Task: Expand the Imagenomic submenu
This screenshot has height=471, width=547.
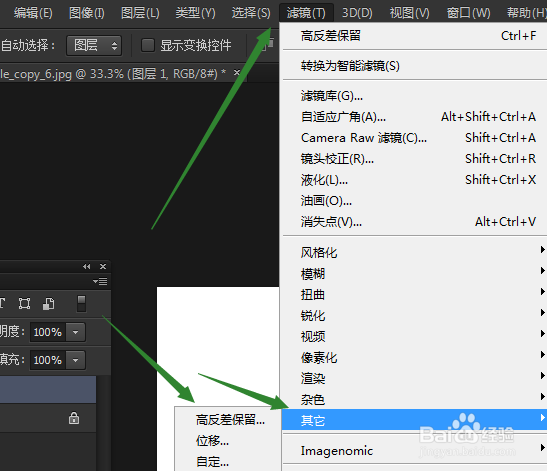Action: tap(415, 450)
